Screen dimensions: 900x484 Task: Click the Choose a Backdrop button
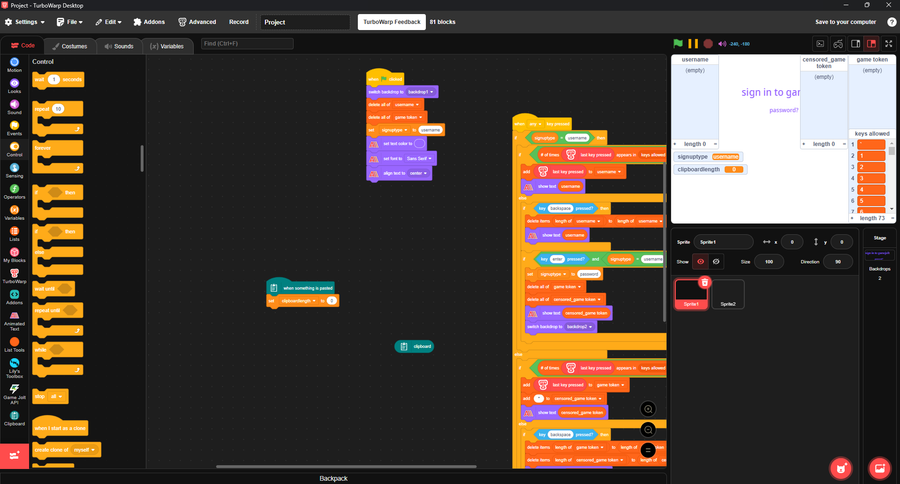pos(879,468)
